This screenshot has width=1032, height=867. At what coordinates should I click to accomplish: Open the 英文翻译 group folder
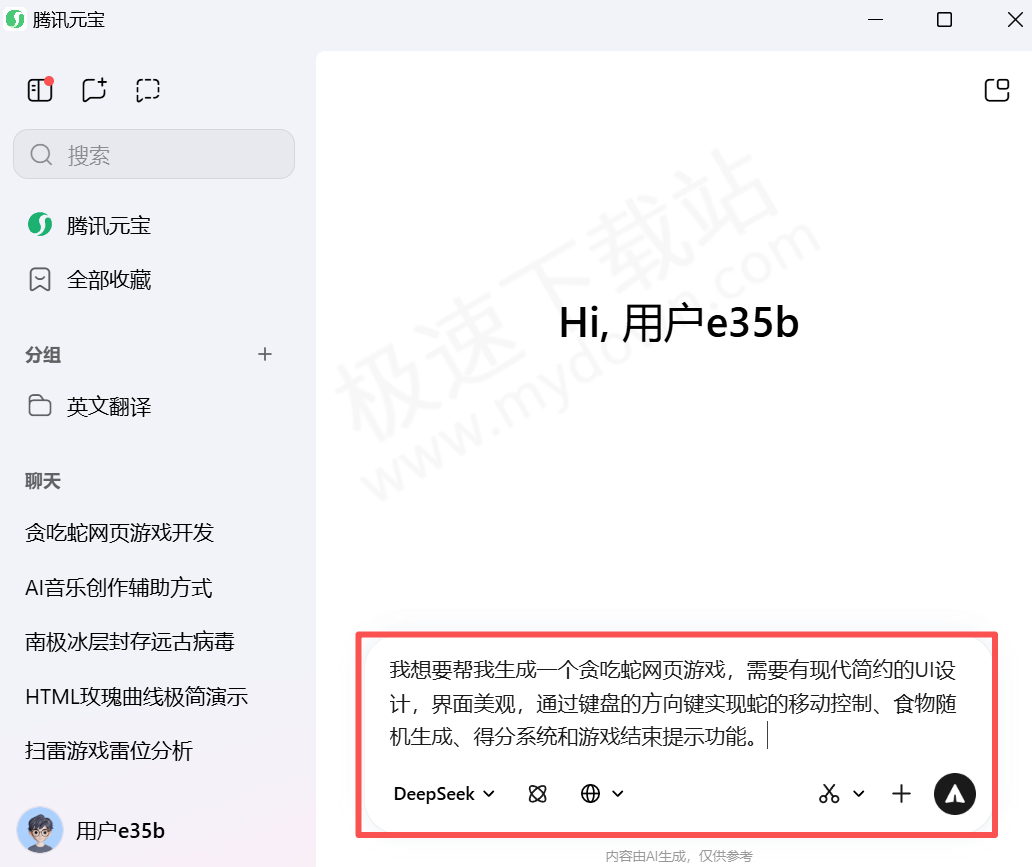point(108,406)
